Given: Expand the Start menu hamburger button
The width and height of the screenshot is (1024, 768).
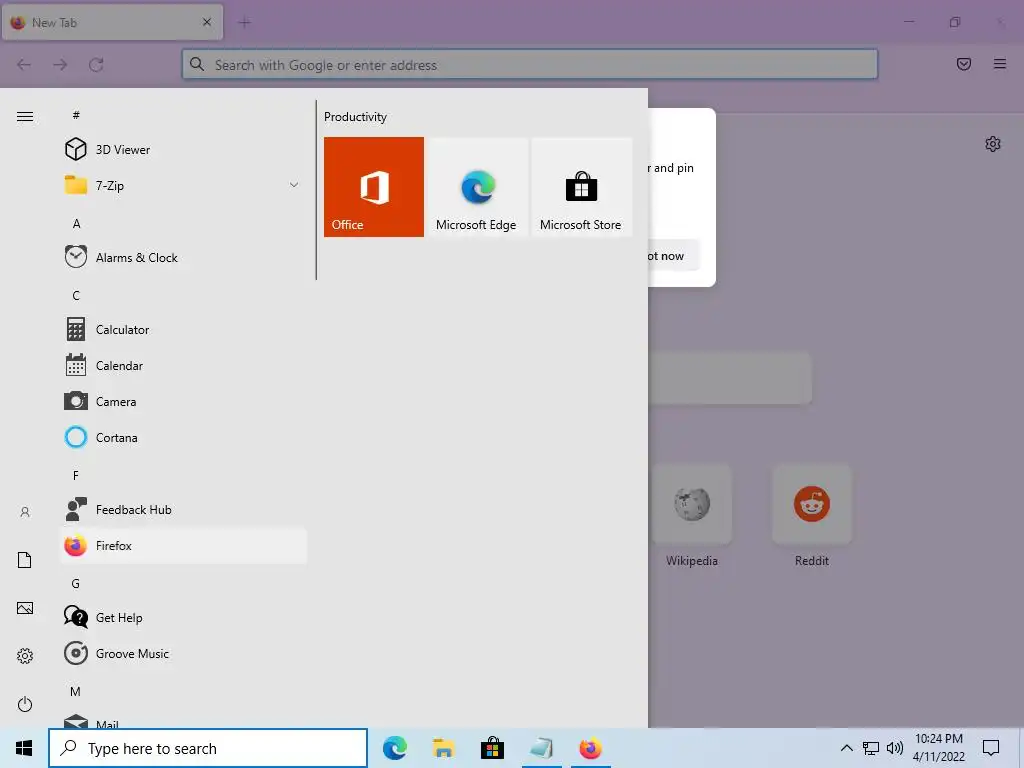Looking at the screenshot, I should click(25, 116).
